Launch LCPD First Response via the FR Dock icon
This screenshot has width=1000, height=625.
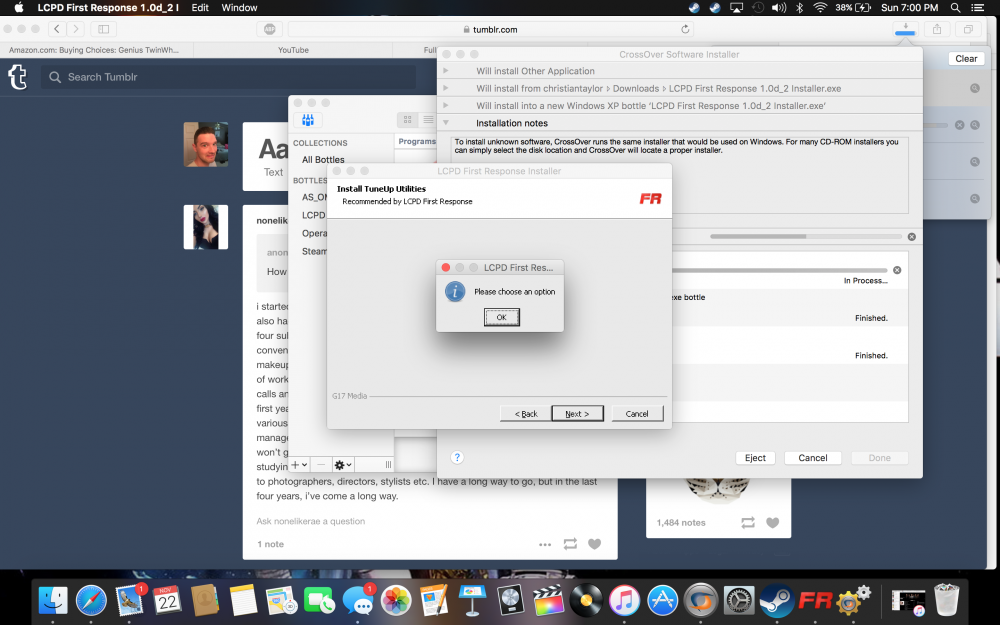coord(814,600)
